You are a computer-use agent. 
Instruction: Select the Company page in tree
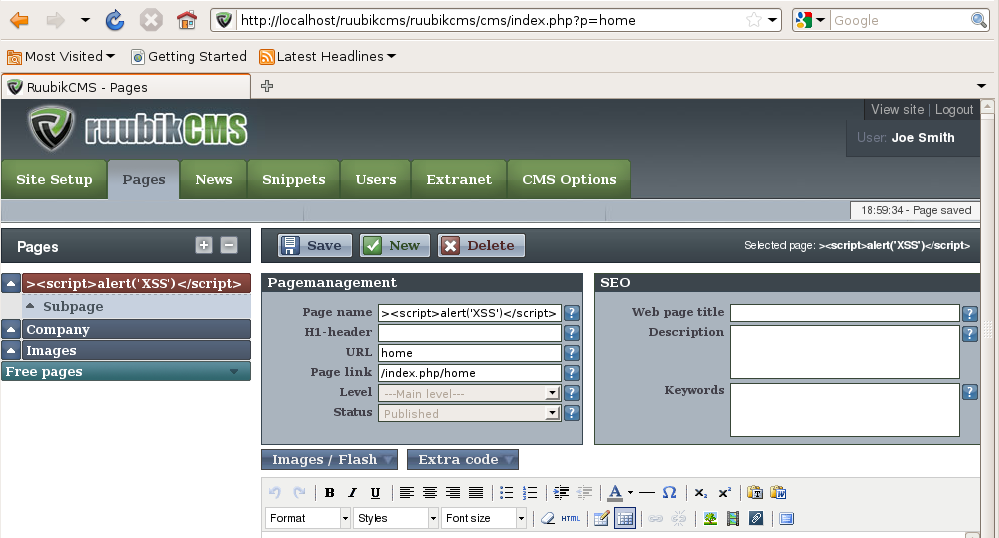point(136,330)
